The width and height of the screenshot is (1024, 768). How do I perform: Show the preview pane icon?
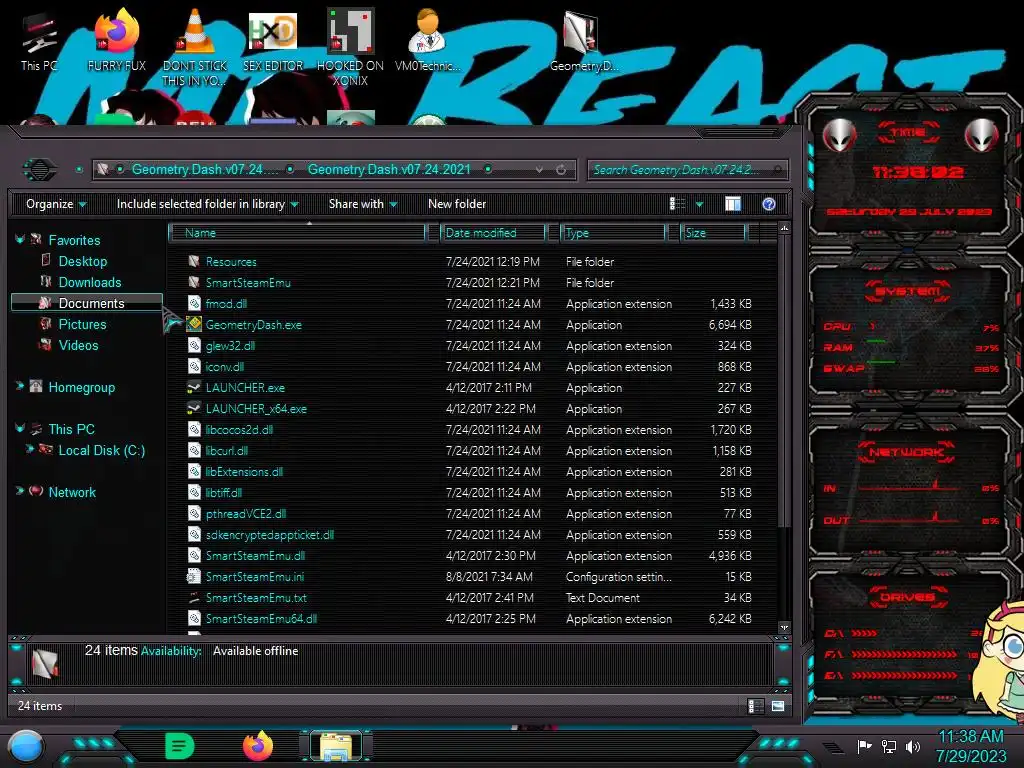[x=733, y=204]
